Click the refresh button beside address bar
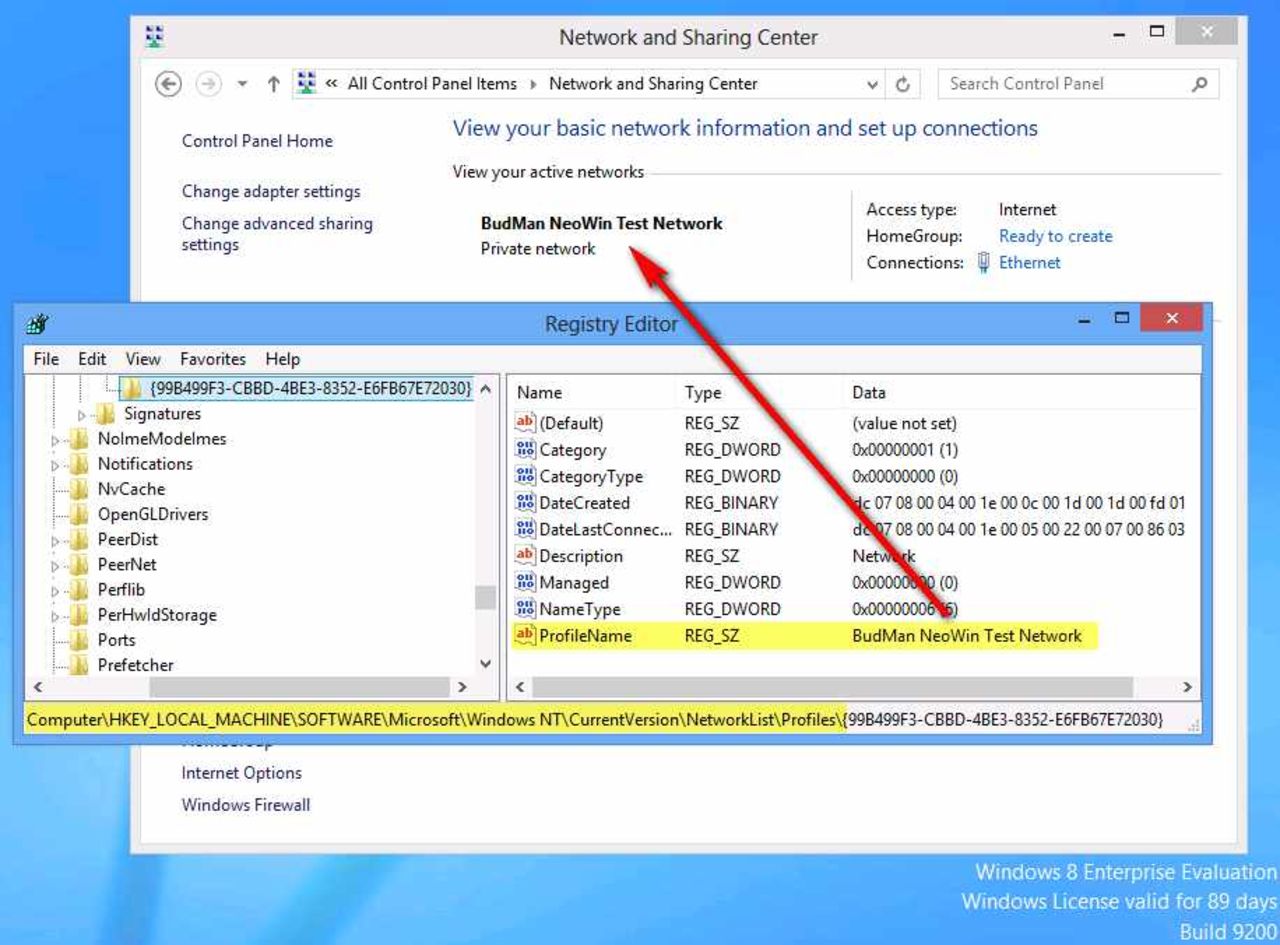This screenshot has height=945, width=1280. (x=902, y=85)
